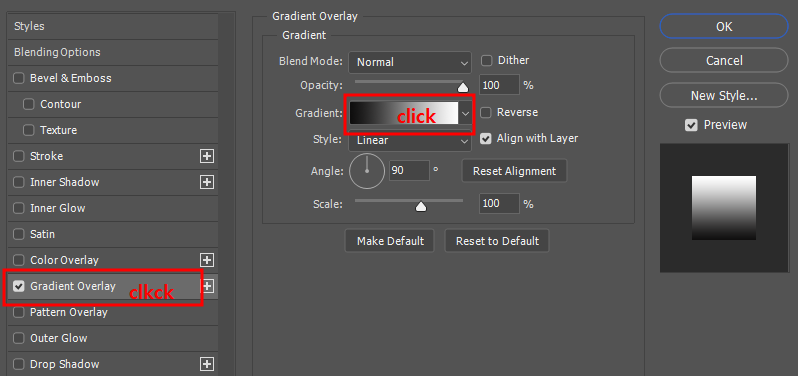
Task: Click the OK button
Action: (724, 26)
